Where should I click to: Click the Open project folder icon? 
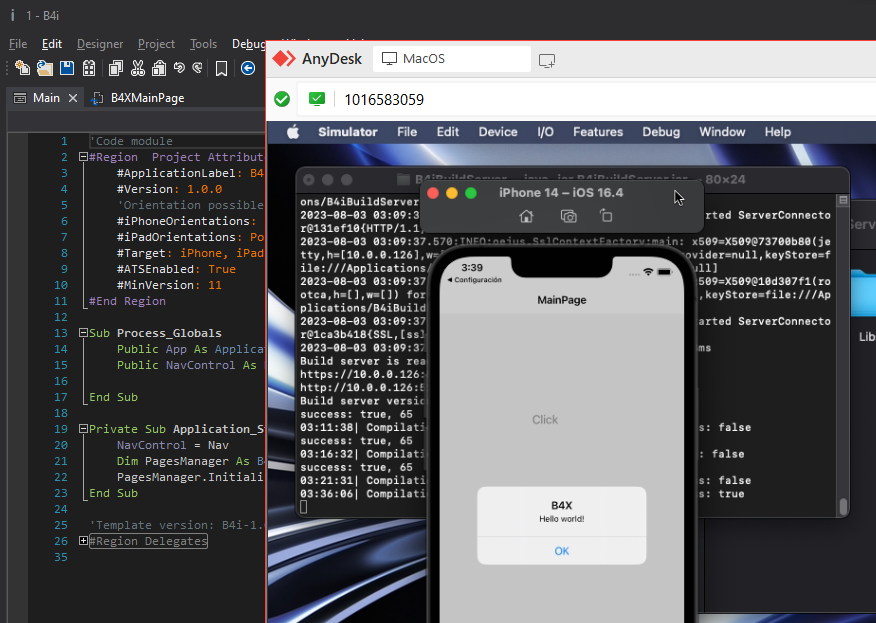45,68
